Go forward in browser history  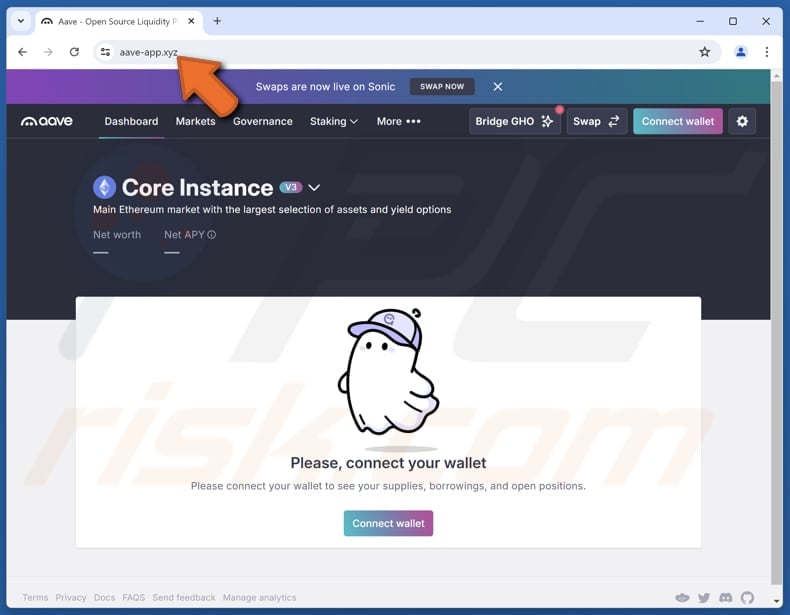click(48, 52)
